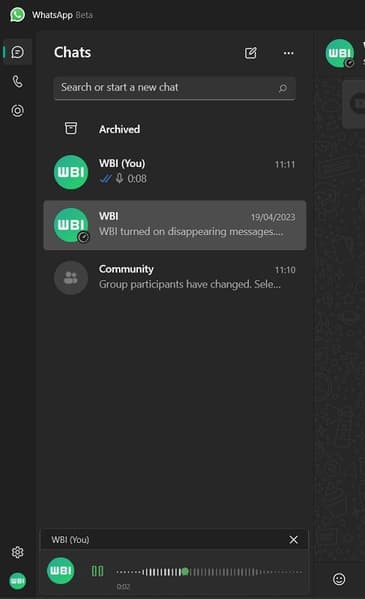
Task: Open the Community chat
Action: click(x=175, y=278)
